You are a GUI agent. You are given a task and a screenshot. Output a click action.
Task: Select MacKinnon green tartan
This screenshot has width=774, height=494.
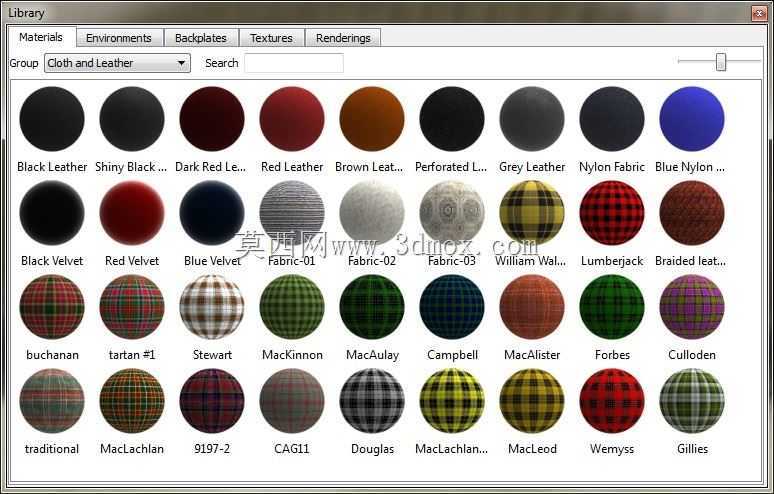pyautogui.click(x=292, y=307)
